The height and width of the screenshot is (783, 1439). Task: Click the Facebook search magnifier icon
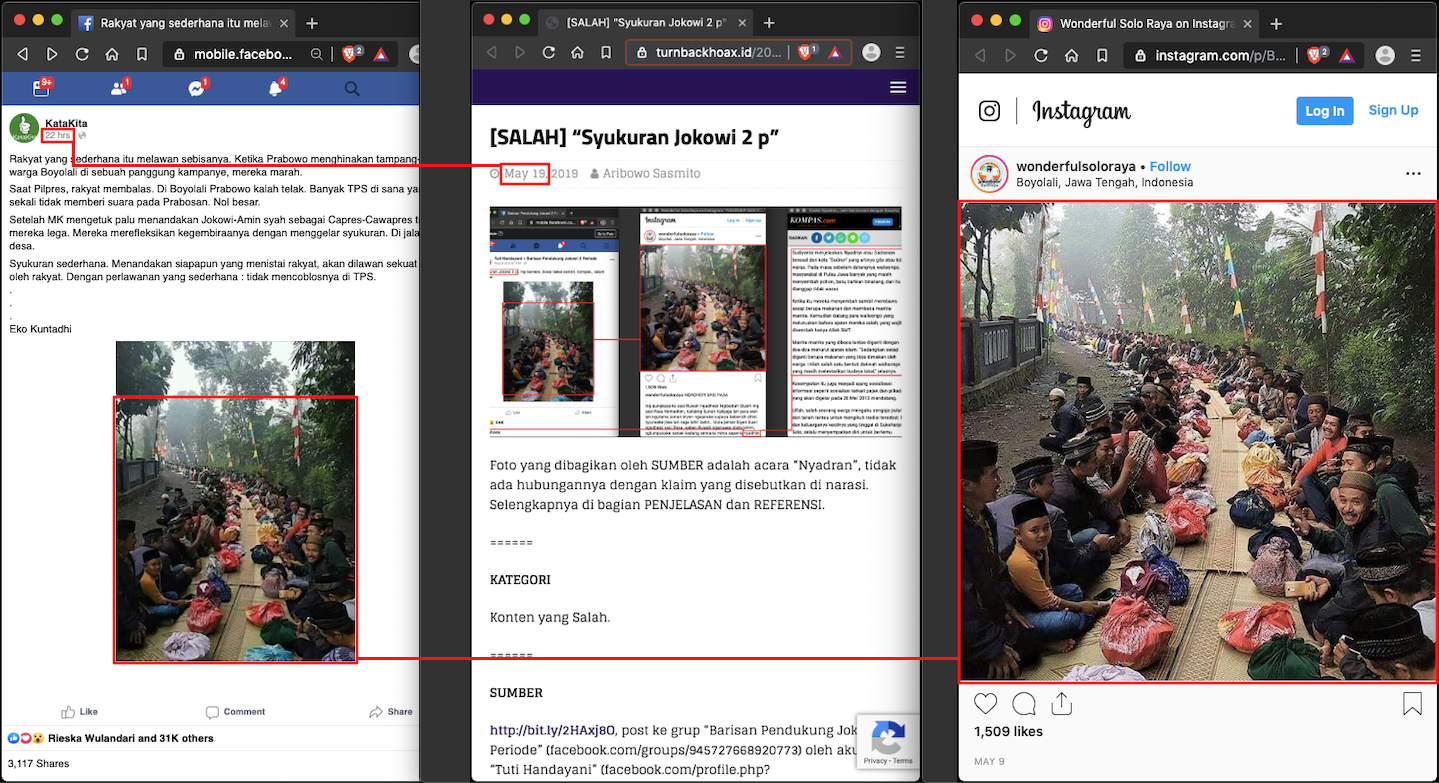[x=352, y=89]
